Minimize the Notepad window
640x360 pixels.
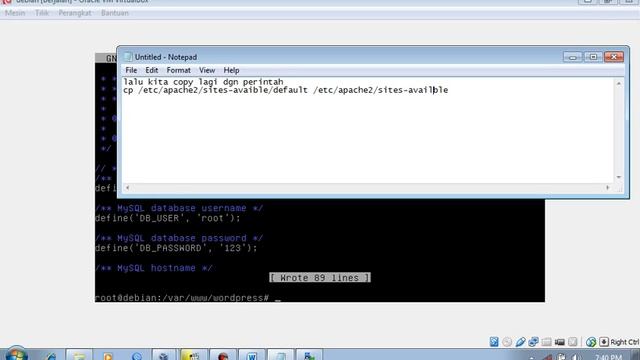tap(573, 57)
